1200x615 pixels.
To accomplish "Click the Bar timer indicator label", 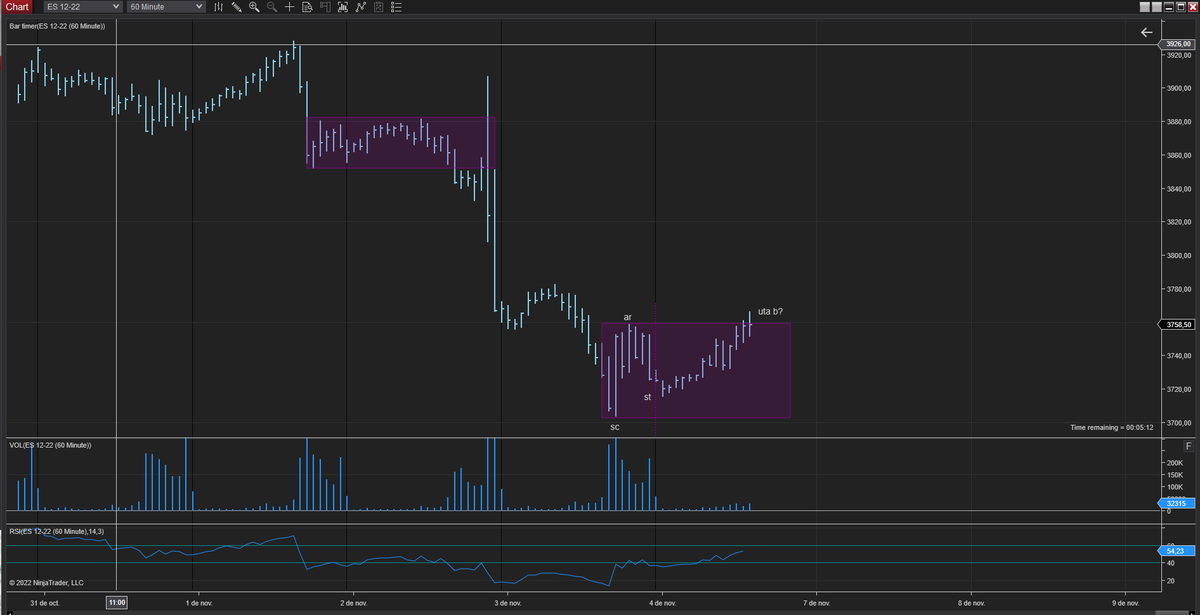I will [x=58, y=26].
